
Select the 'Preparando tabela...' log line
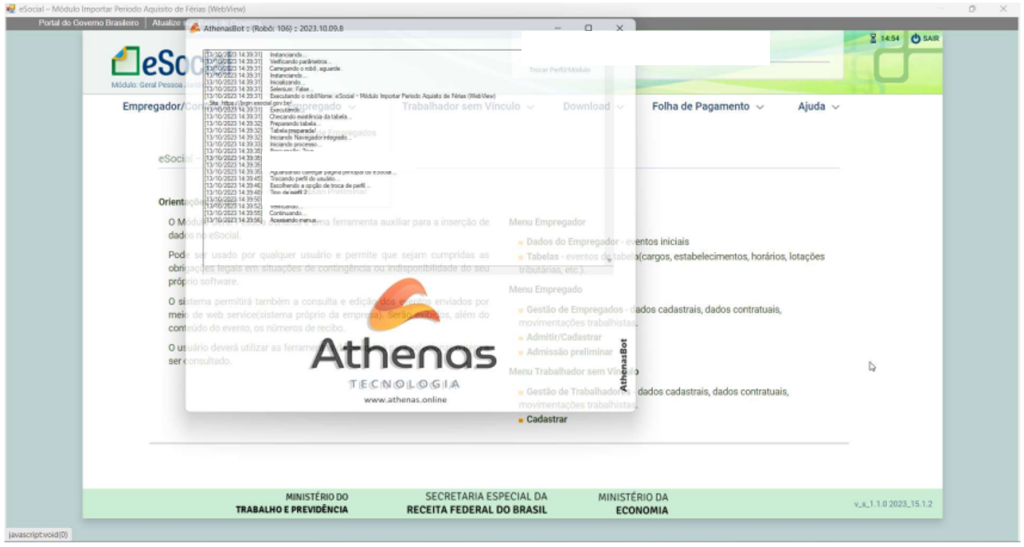263,123
